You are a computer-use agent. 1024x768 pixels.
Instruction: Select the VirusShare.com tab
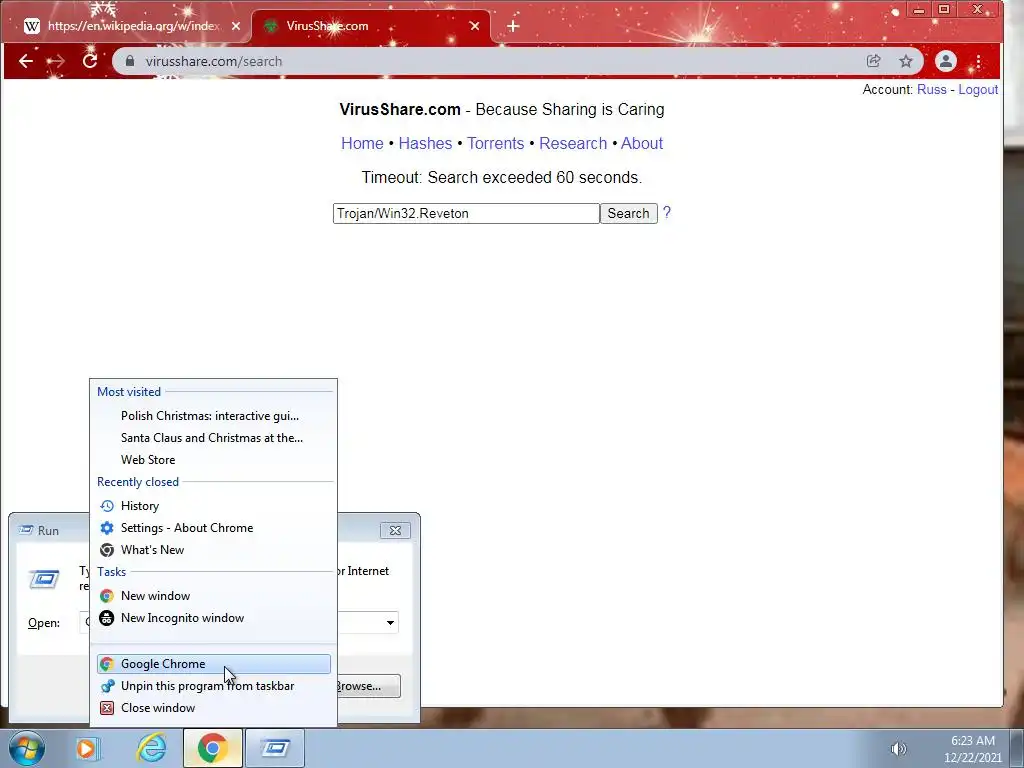click(x=370, y=26)
